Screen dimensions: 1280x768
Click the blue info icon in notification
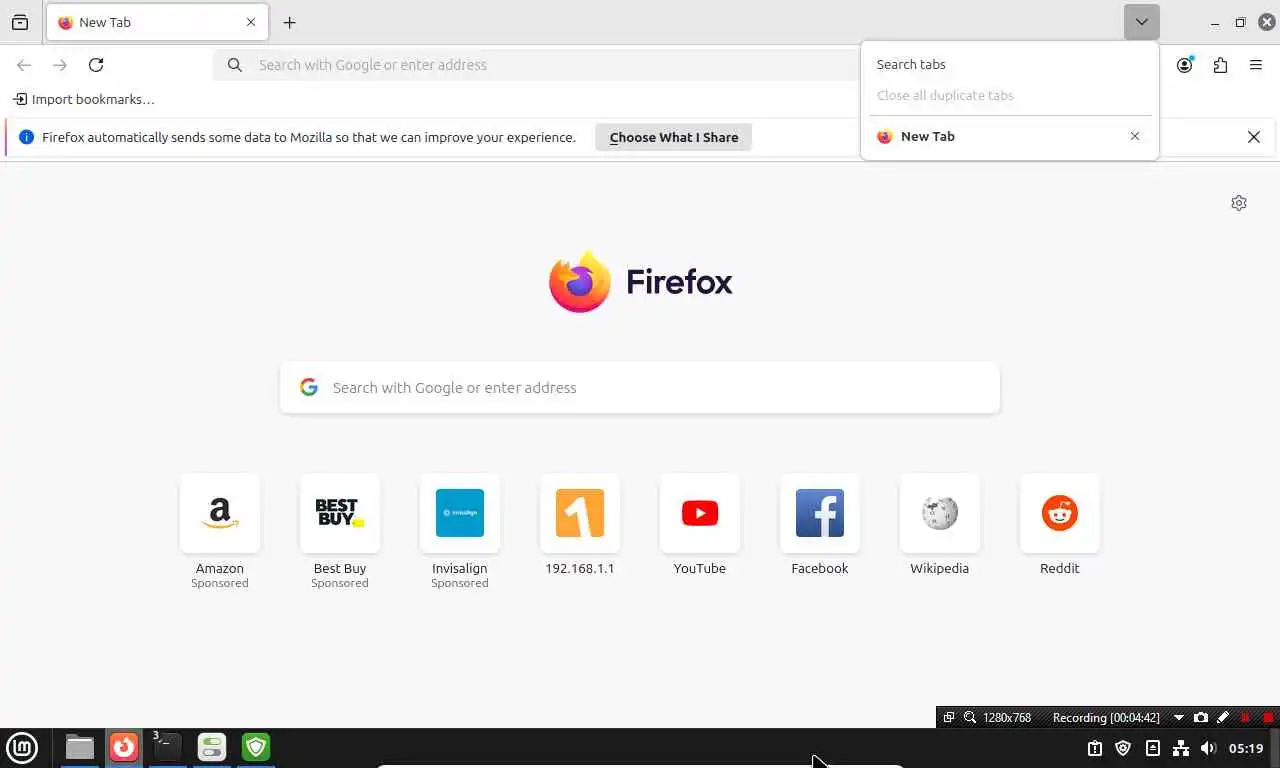[x=26, y=137]
